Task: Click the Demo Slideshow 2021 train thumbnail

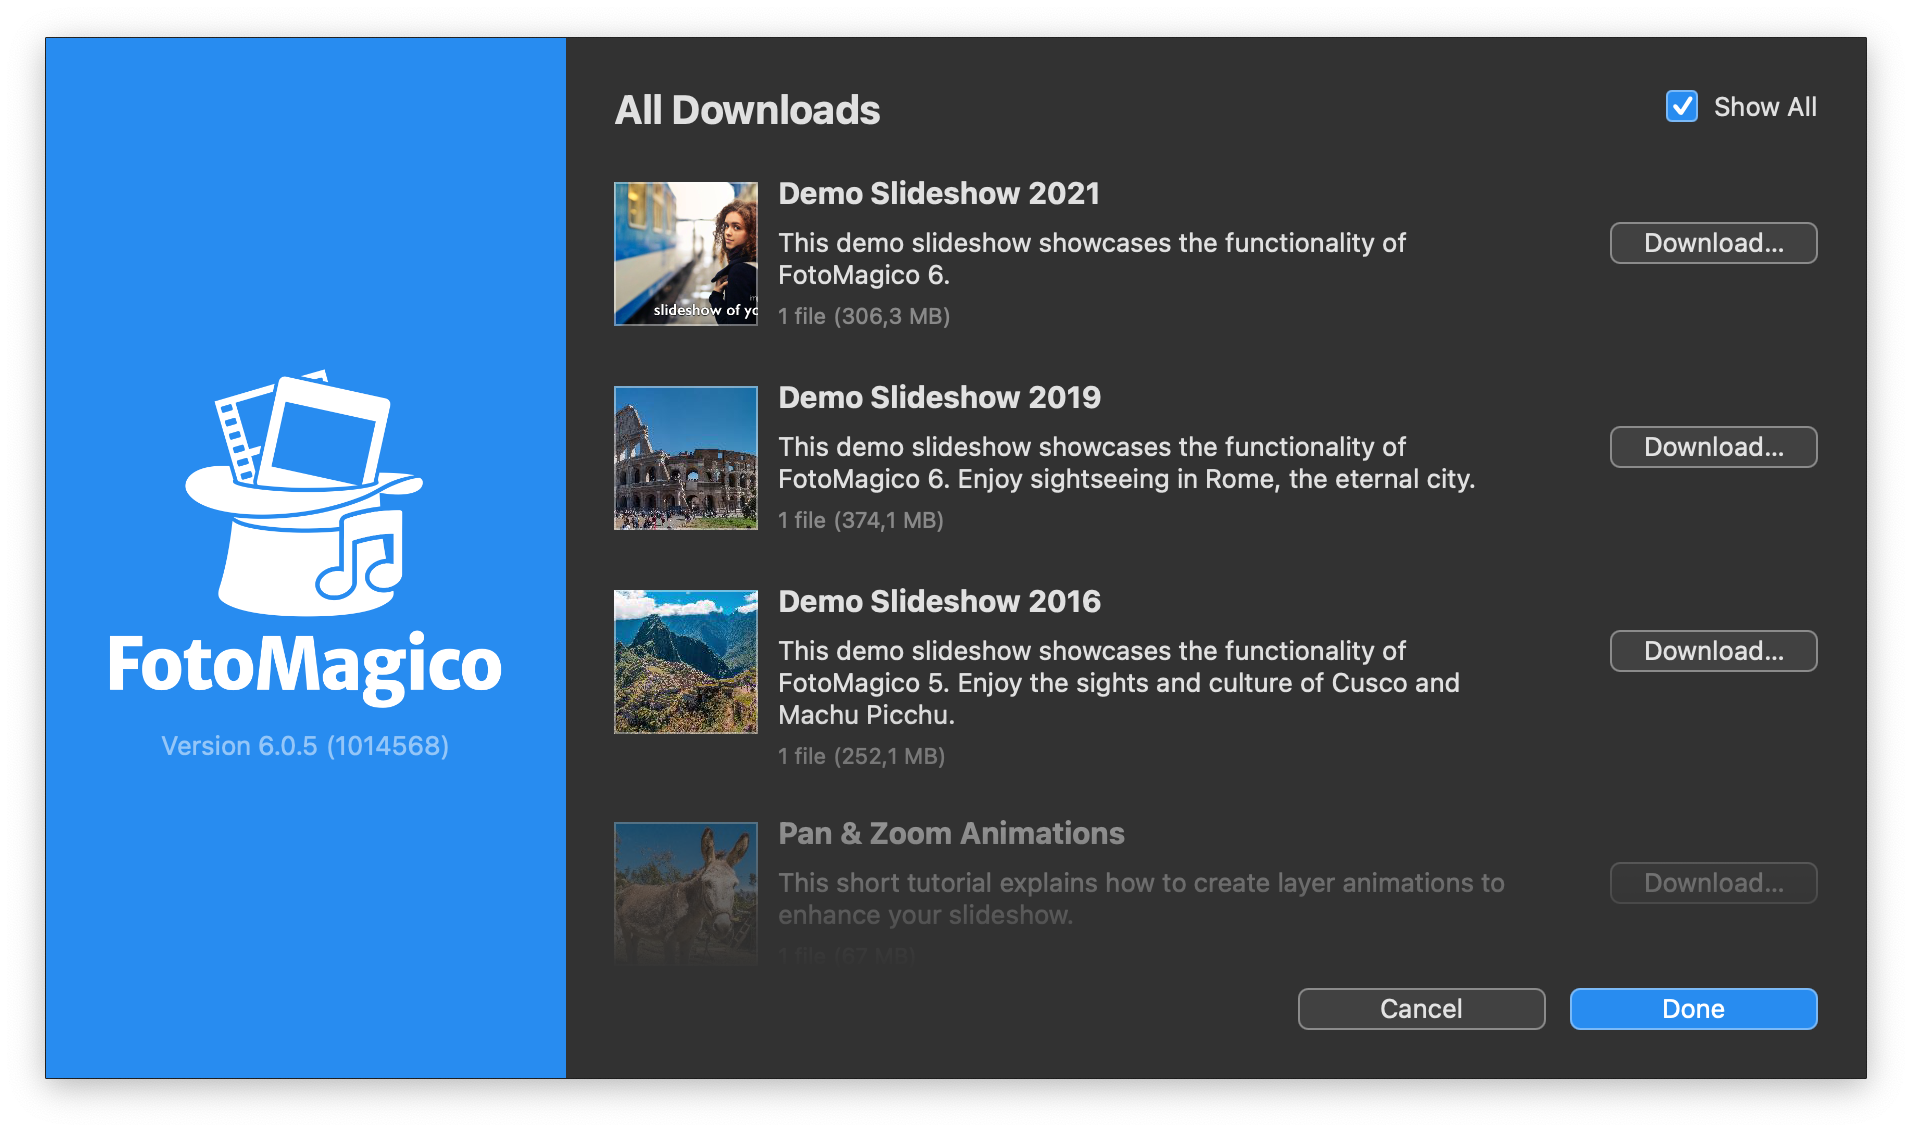Action: (x=685, y=253)
